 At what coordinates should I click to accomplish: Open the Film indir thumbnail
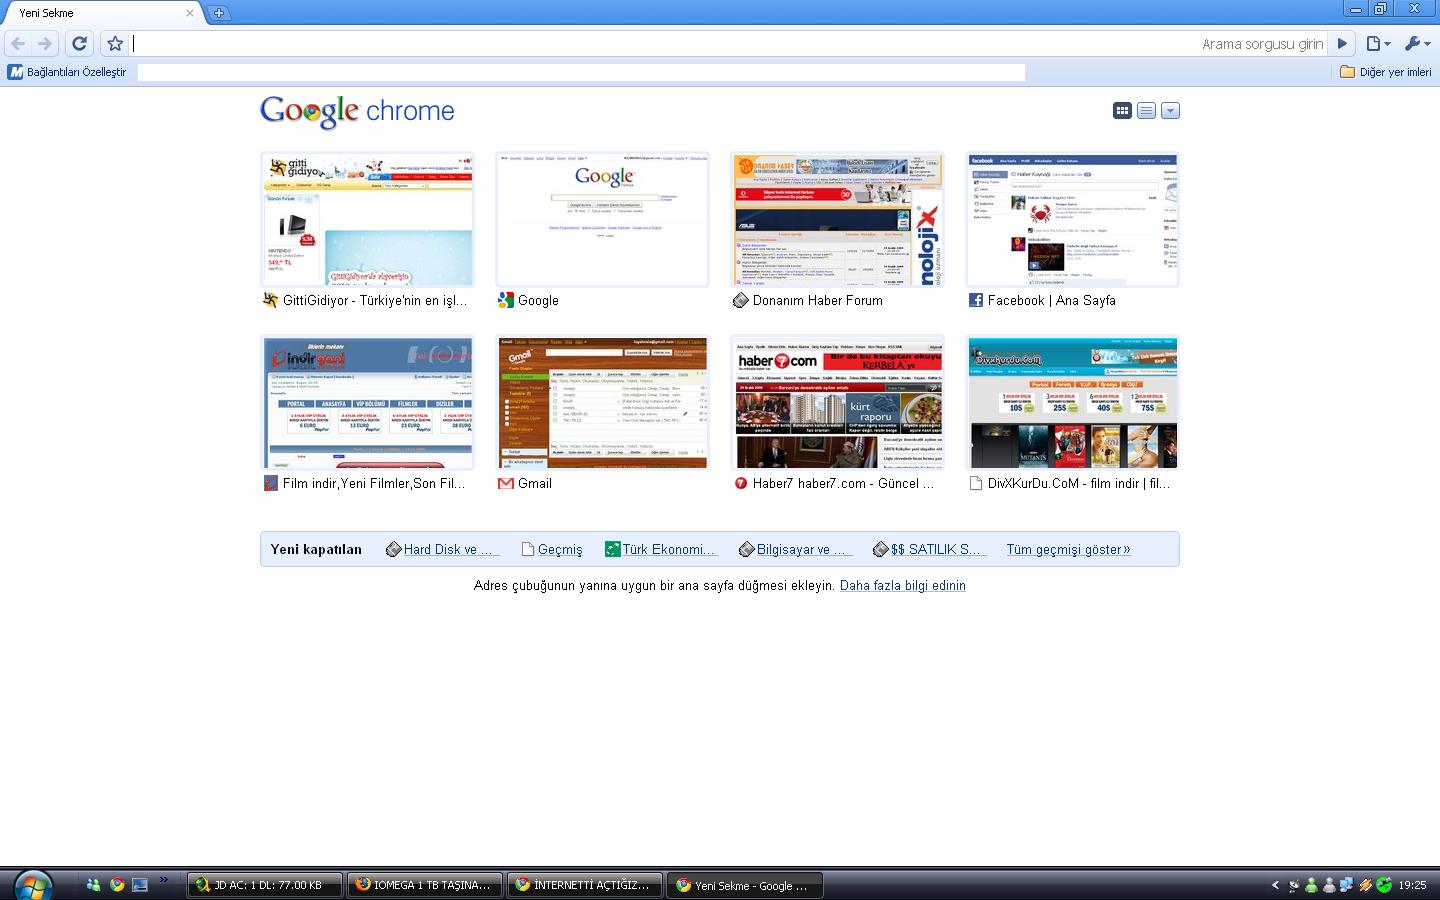pos(367,403)
